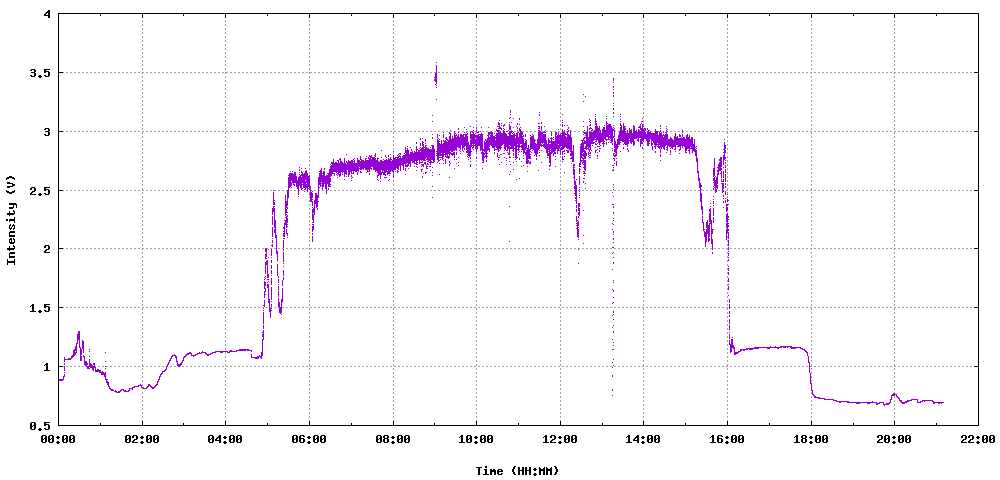This screenshot has height=480, width=1000.
Task: Click the '16:00' time tick label
Action: coord(726,439)
